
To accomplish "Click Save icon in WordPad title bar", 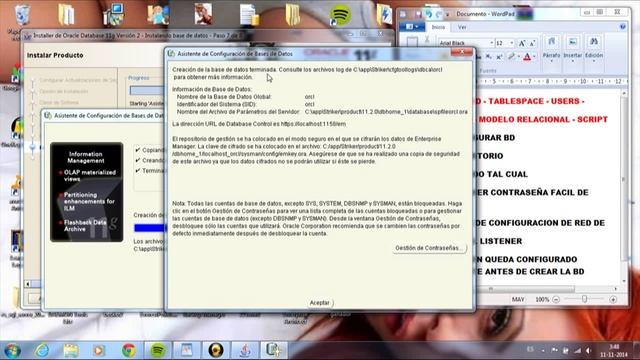I will pyautogui.click(x=418, y=14).
